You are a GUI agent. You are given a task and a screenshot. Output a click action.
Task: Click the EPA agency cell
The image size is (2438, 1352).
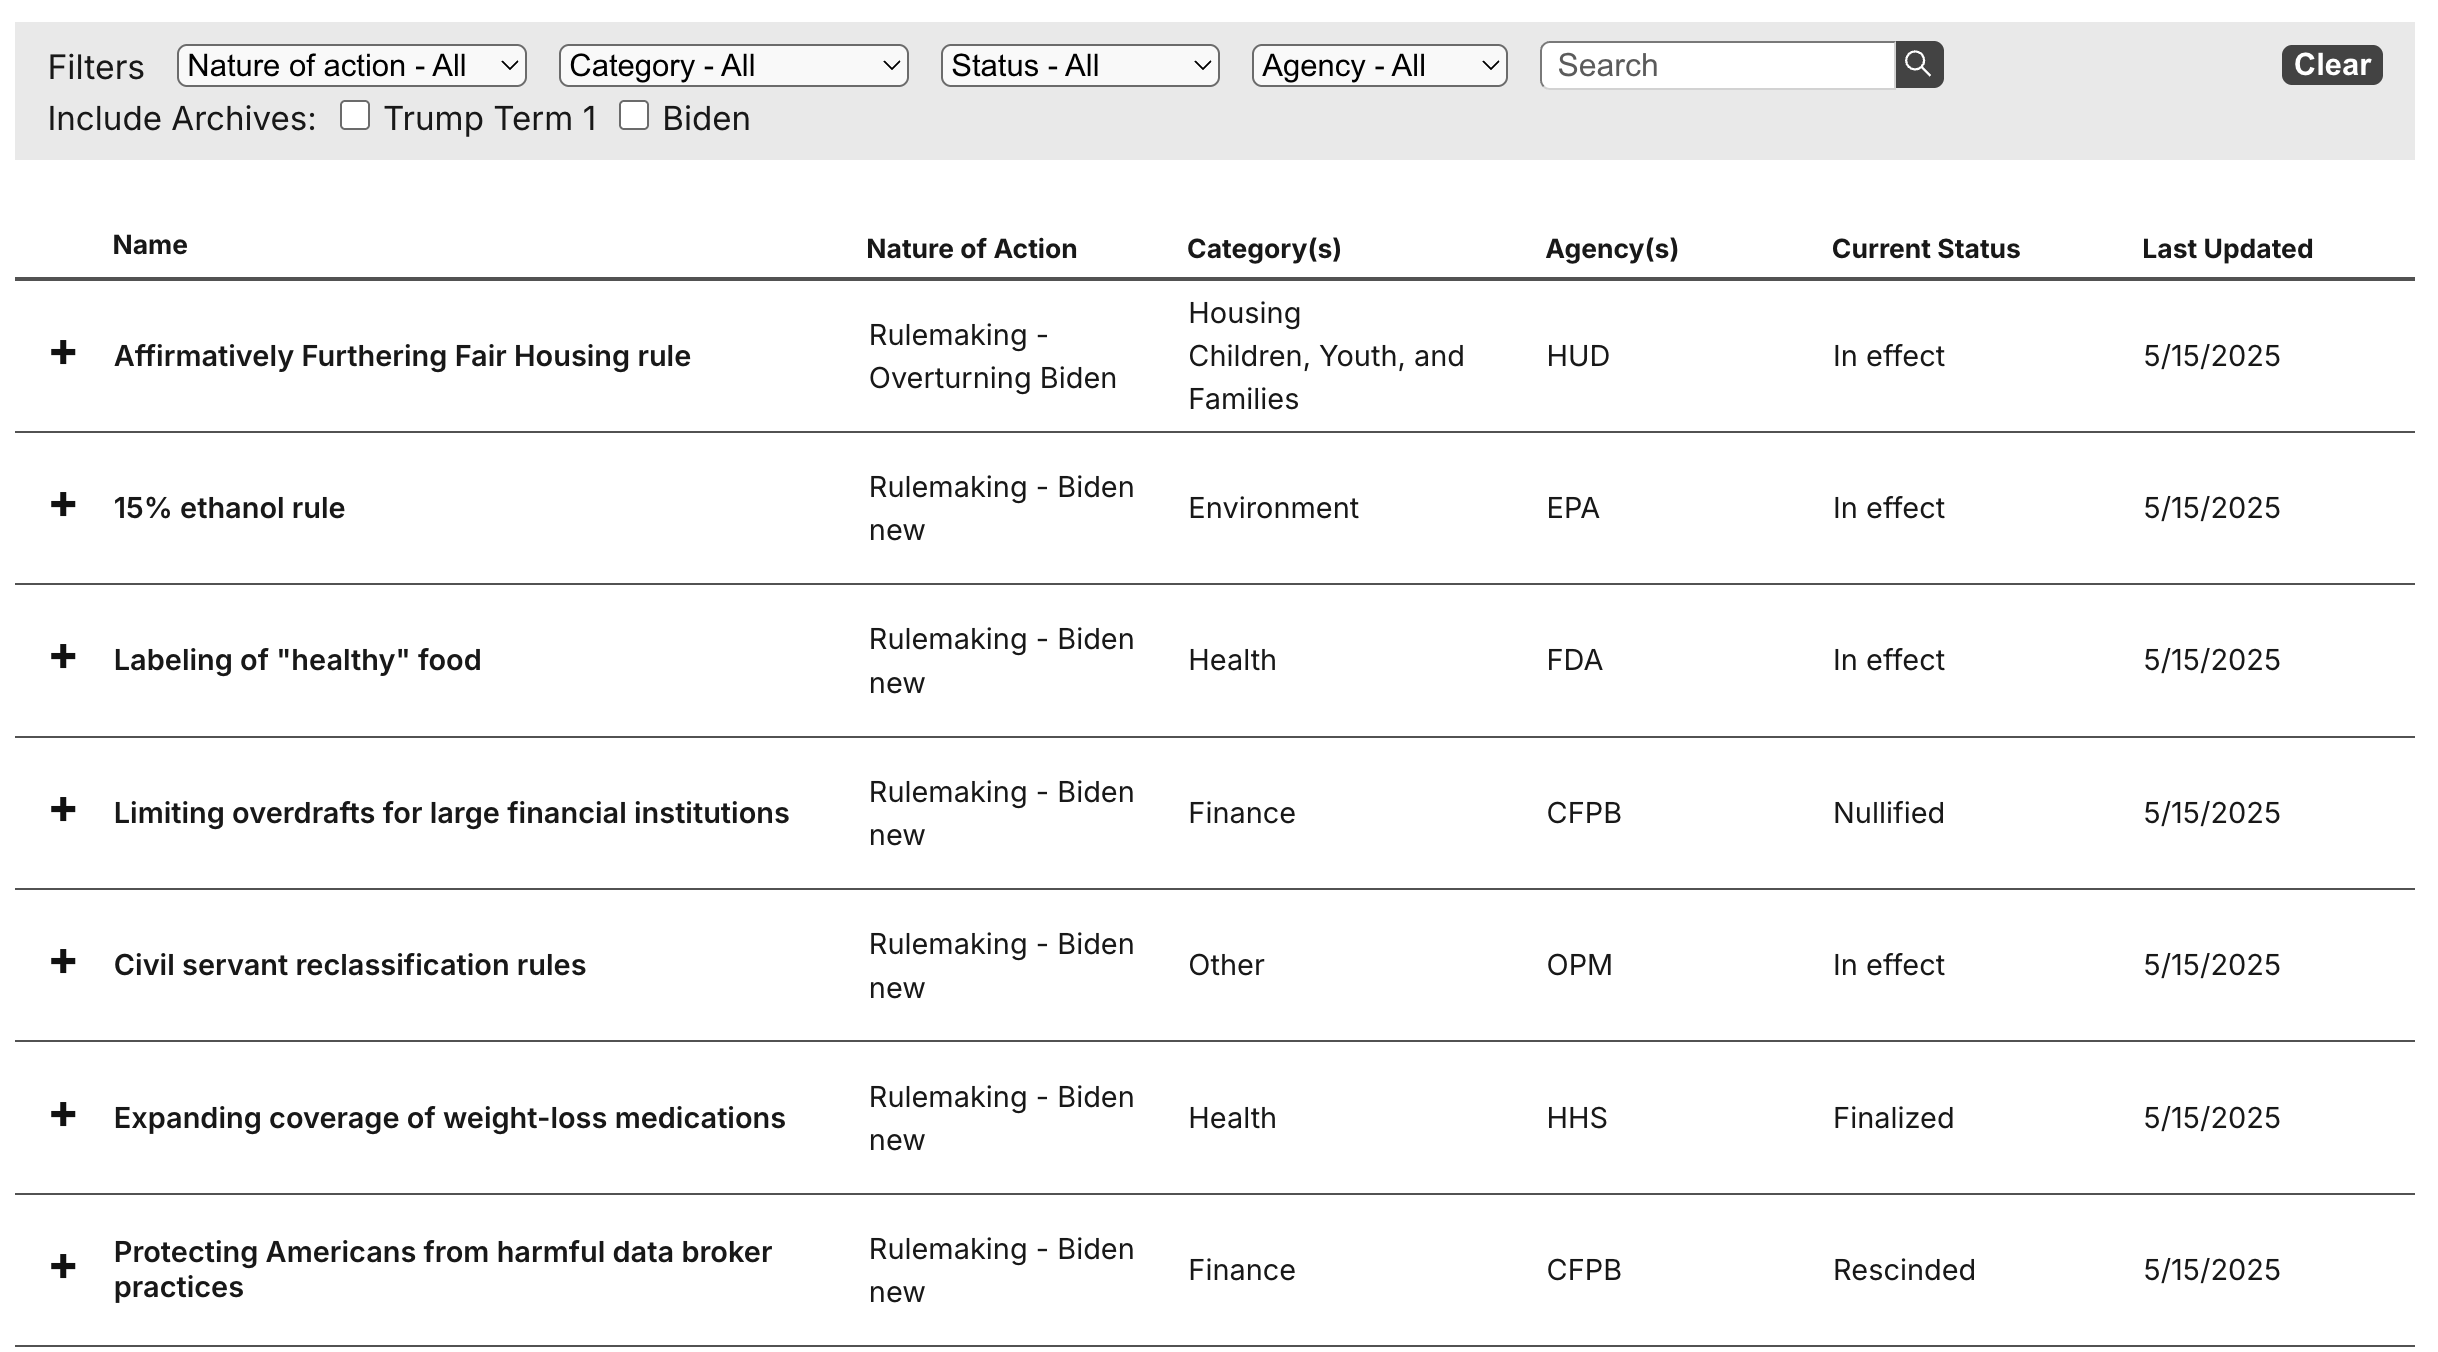click(1573, 508)
